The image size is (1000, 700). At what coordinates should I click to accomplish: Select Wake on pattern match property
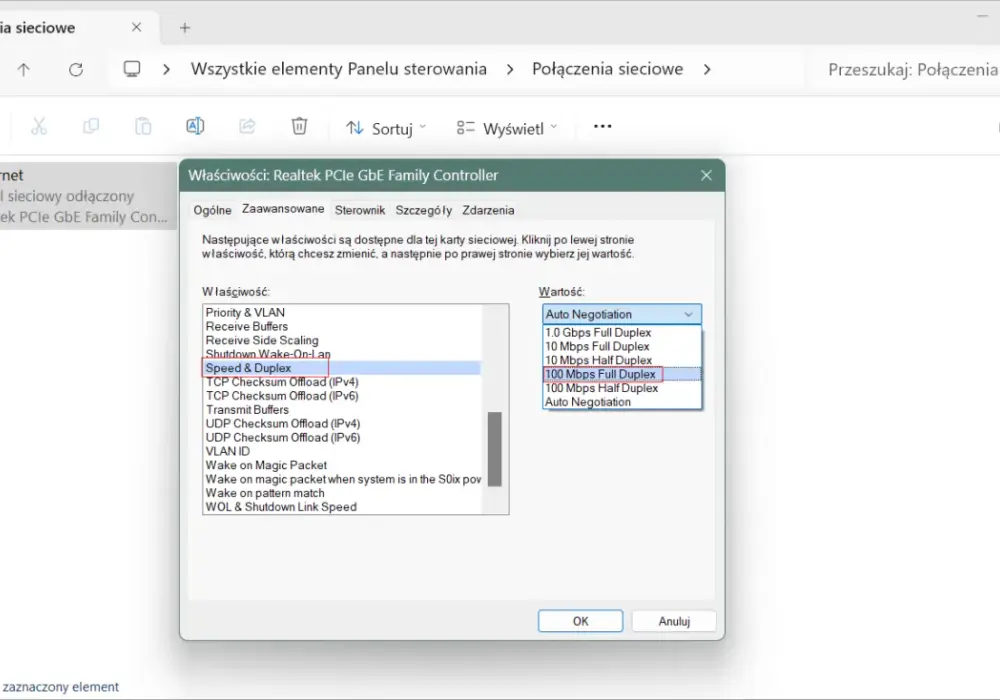pos(342,493)
